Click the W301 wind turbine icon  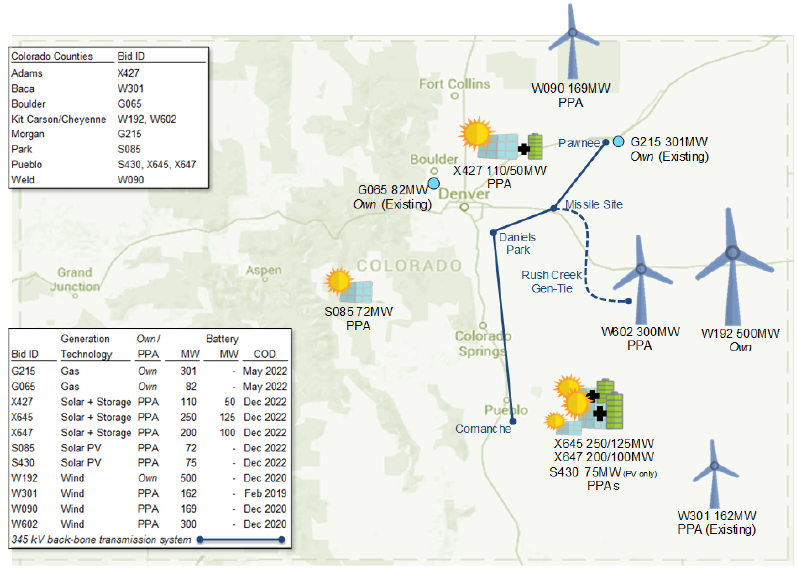pos(714,474)
